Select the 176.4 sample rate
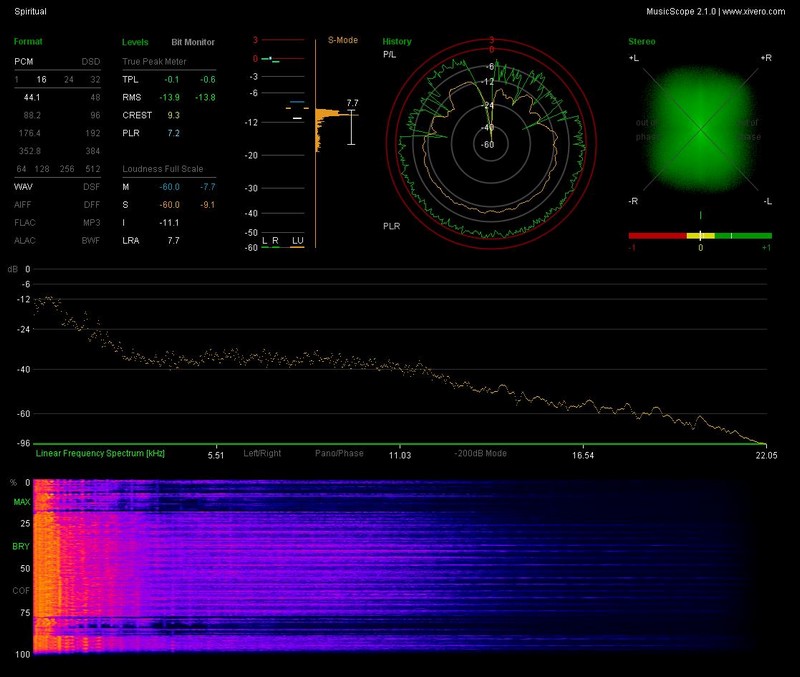800x677 pixels. [x=30, y=133]
